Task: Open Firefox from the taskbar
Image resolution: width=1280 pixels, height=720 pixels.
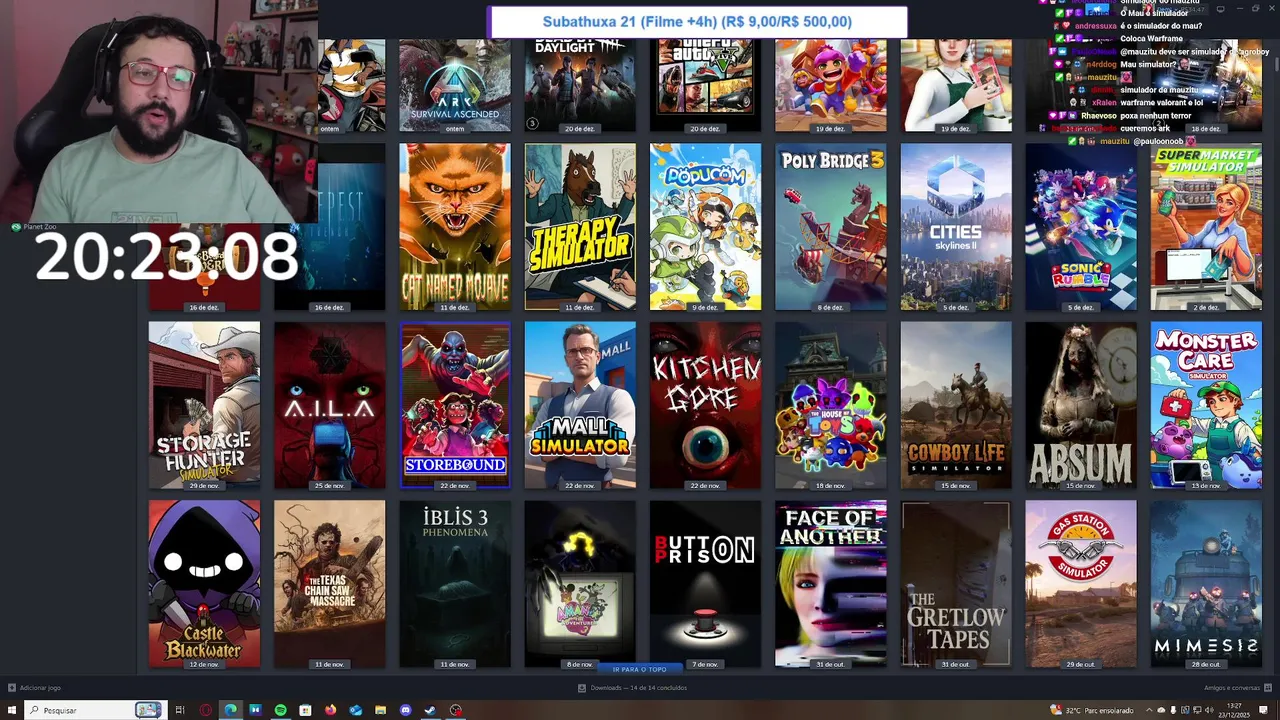Action: [x=330, y=710]
